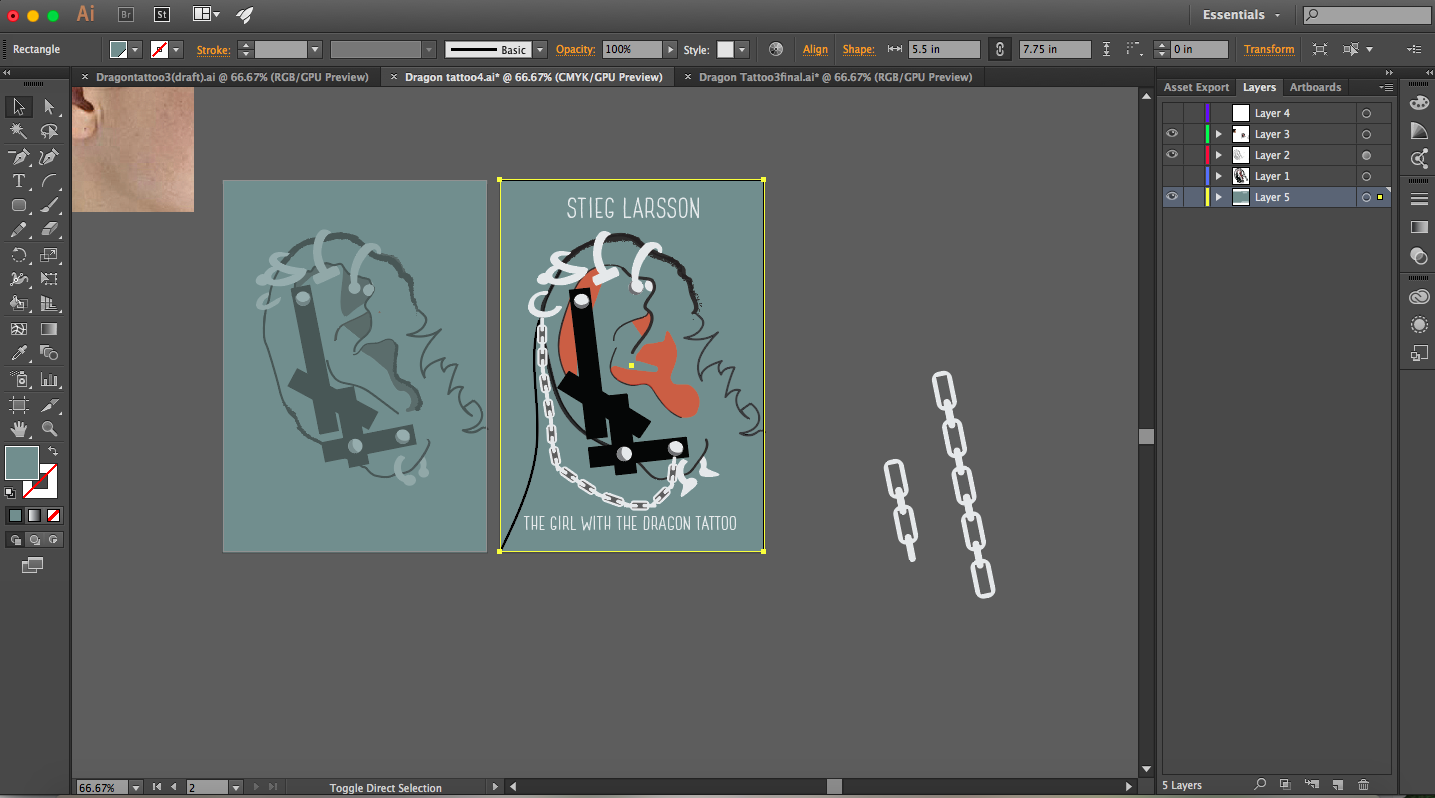Open the Artboards panel tab
This screenshot has height=798, width=1435.
click(x=1315, y=87)
